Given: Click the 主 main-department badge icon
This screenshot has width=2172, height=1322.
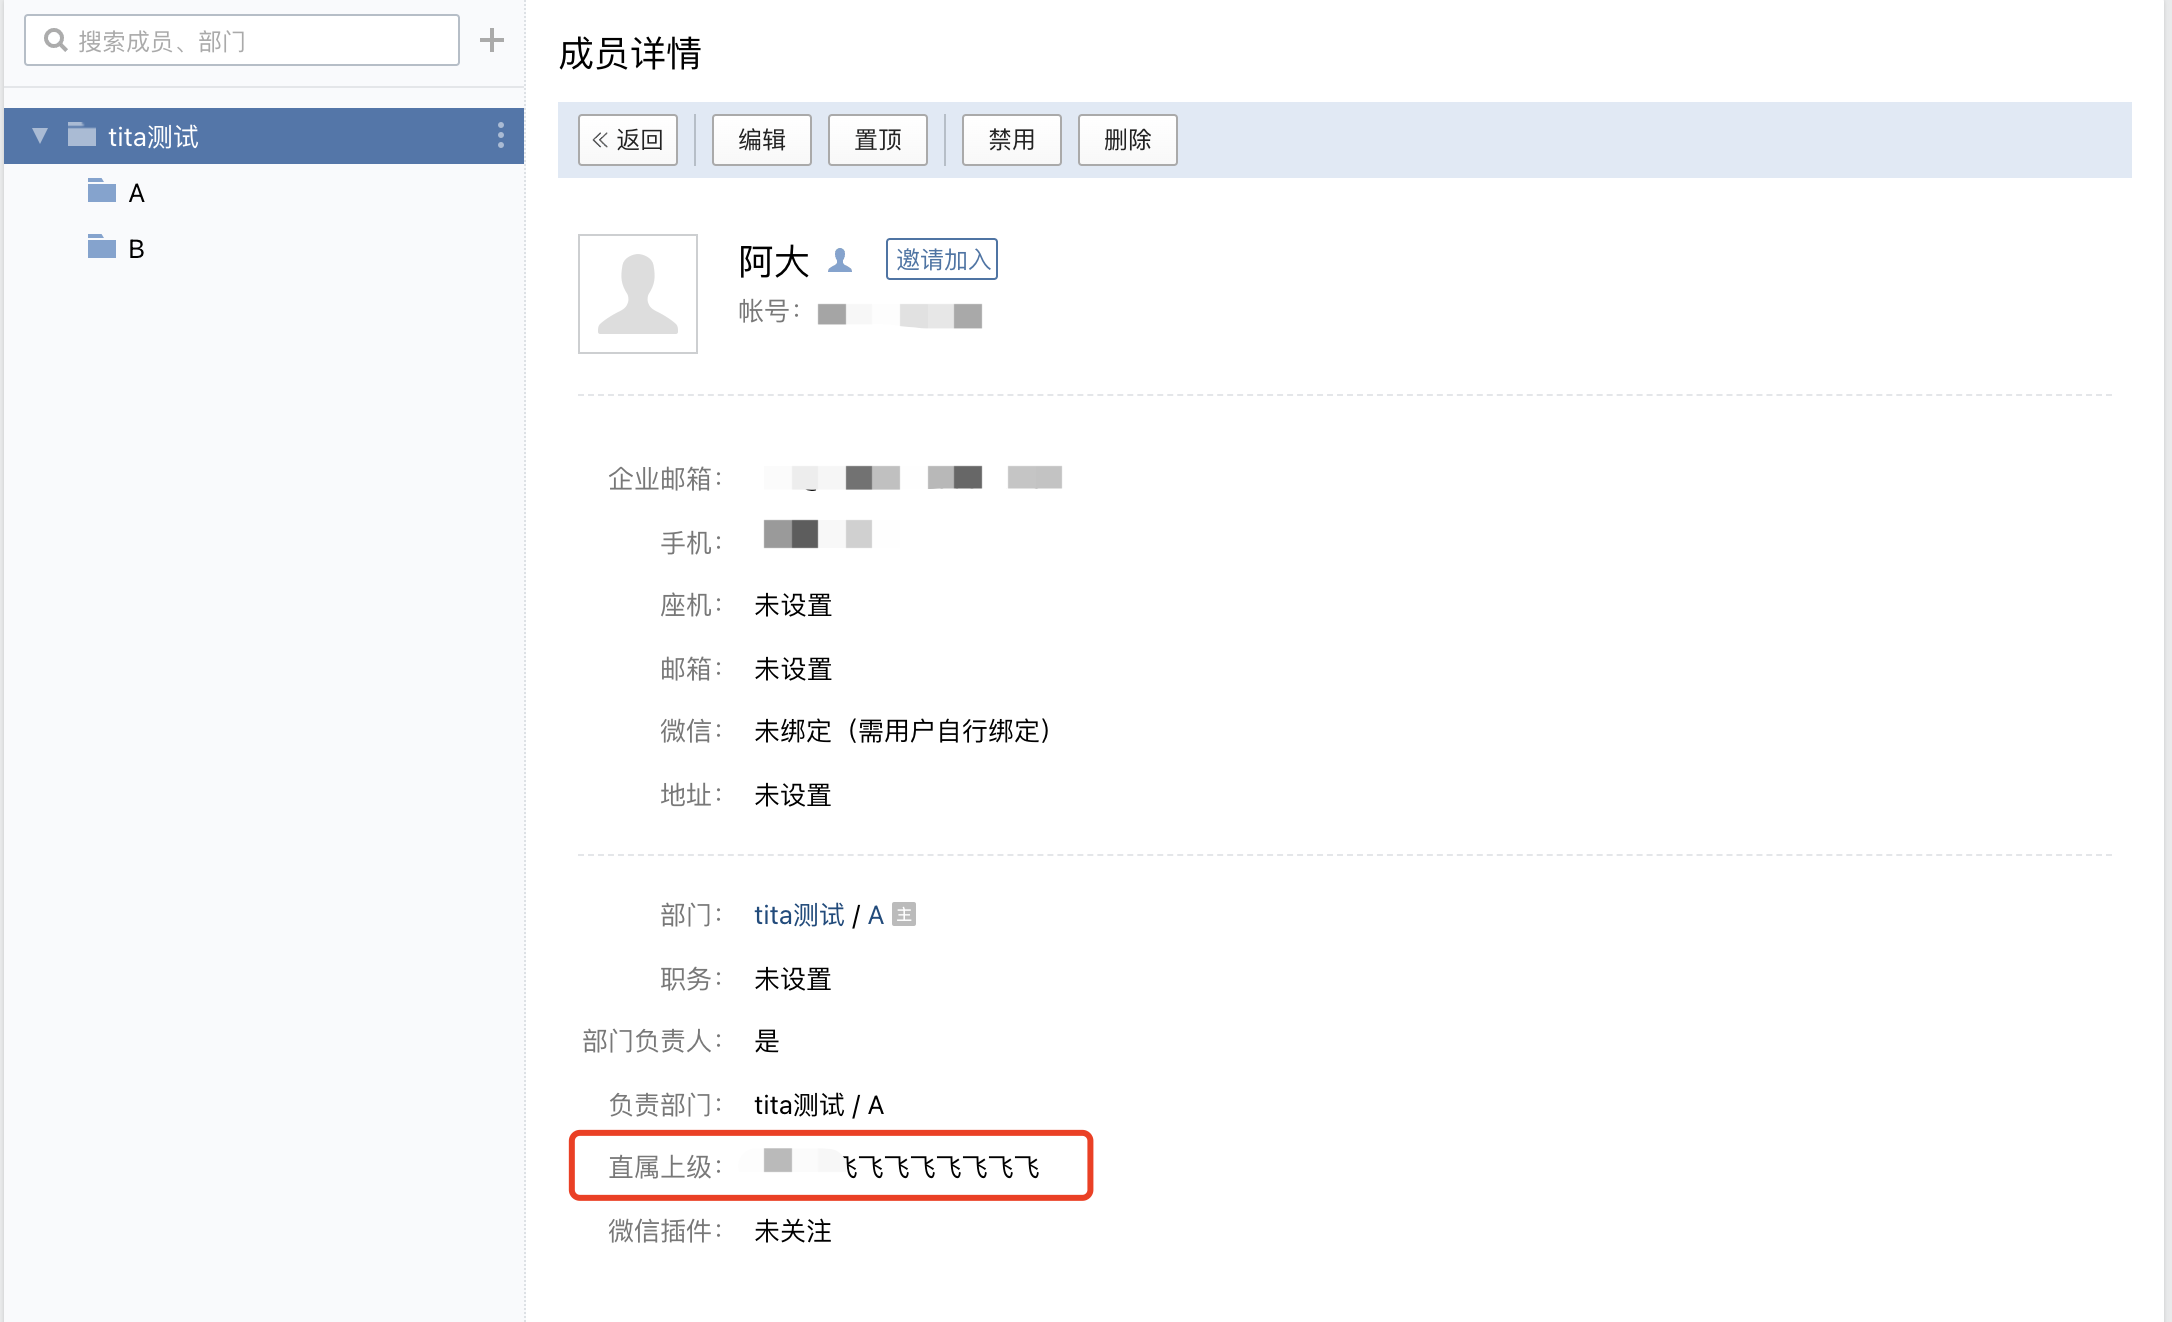Looking at the screenshot, I should coord(904,915).
